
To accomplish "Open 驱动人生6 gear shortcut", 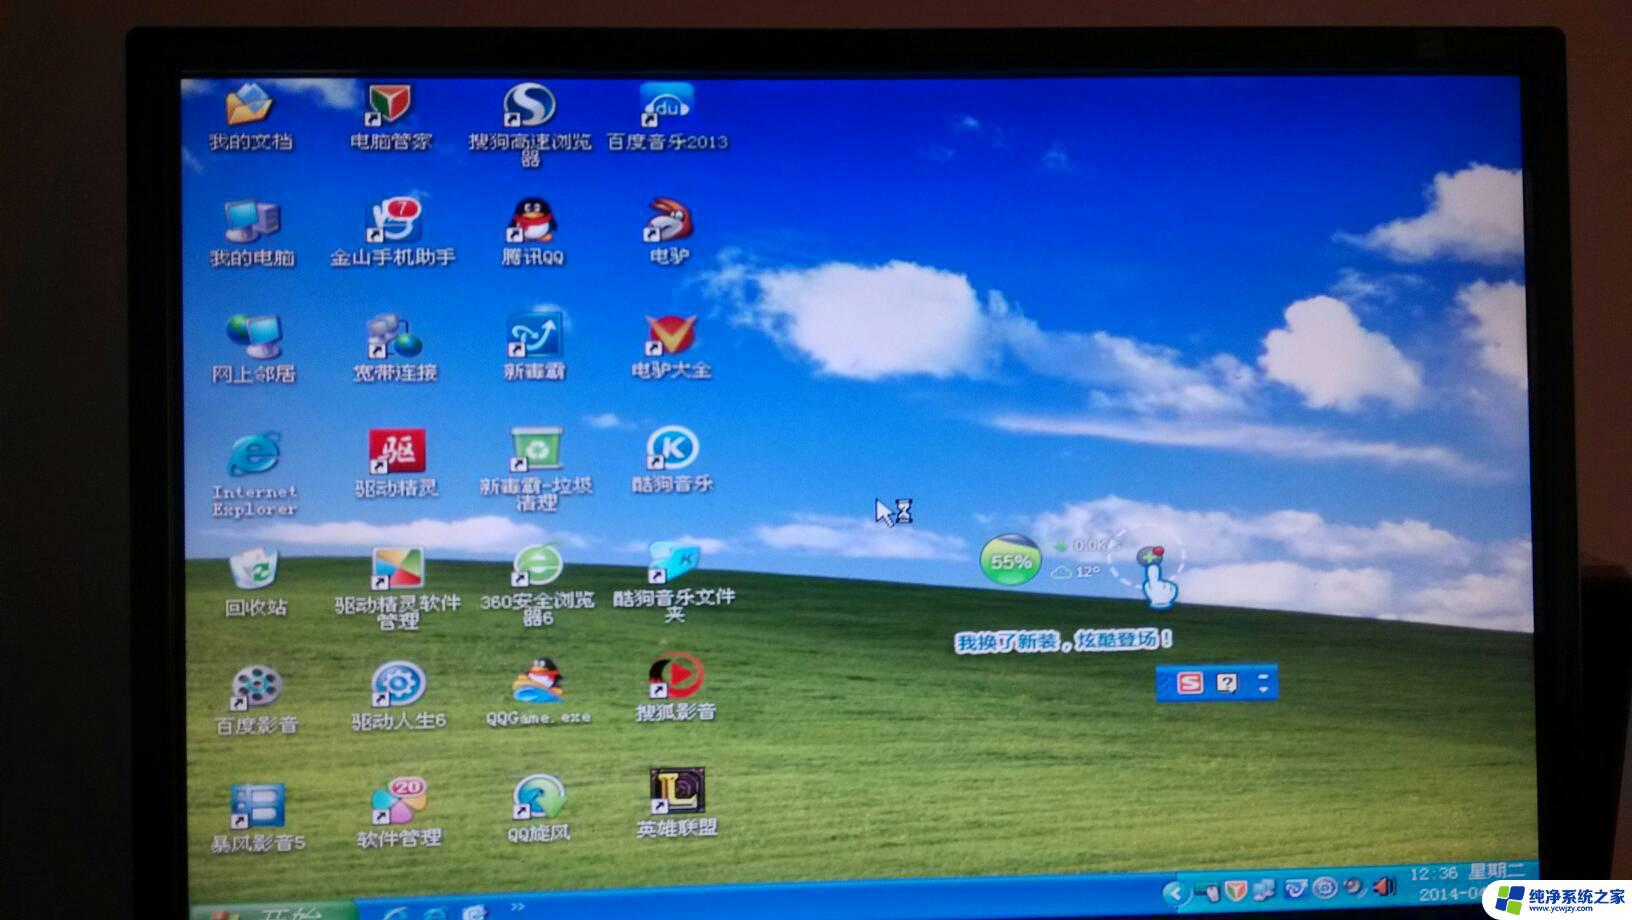I will pyautogui.click(x=398, y=696).
